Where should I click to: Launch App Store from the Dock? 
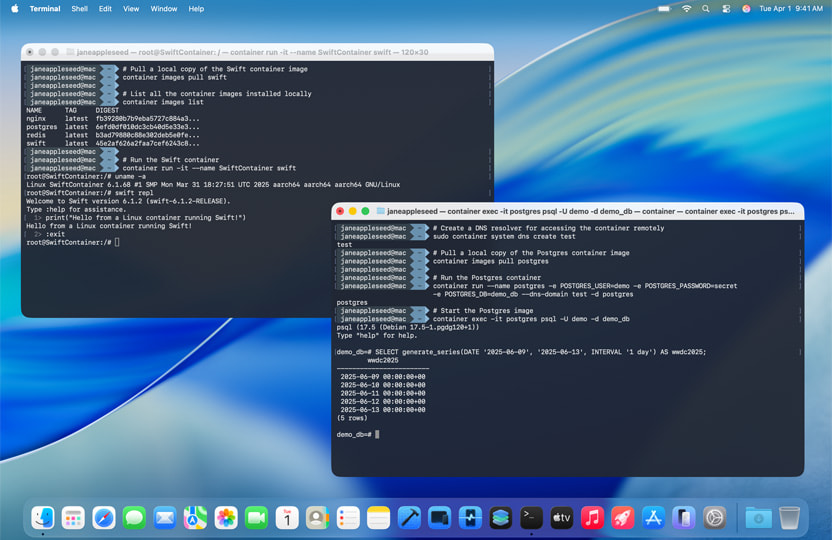653,517
